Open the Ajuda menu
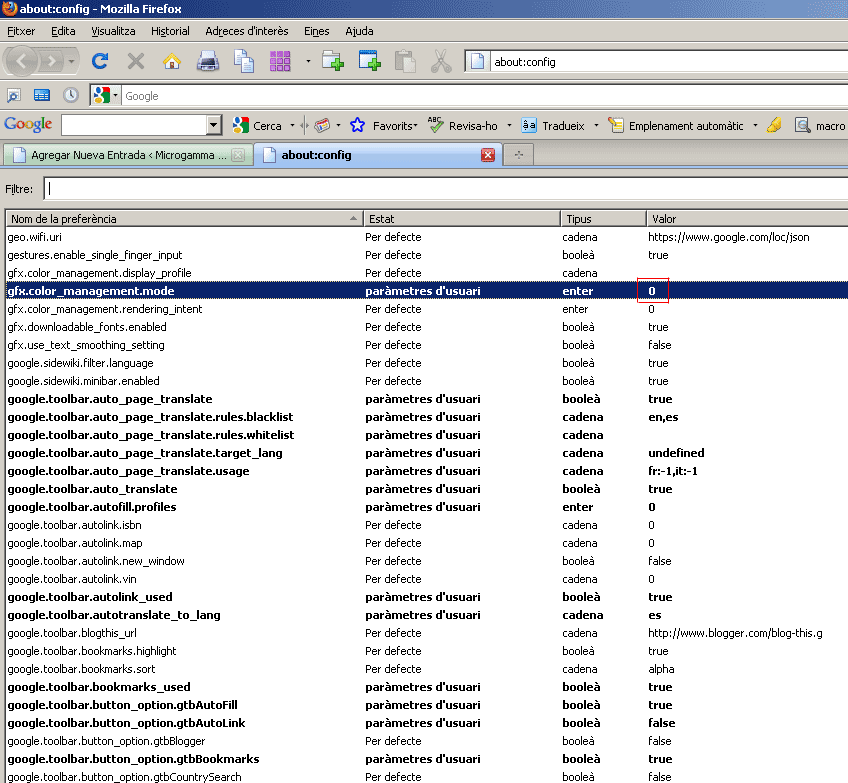 point(359,31)
